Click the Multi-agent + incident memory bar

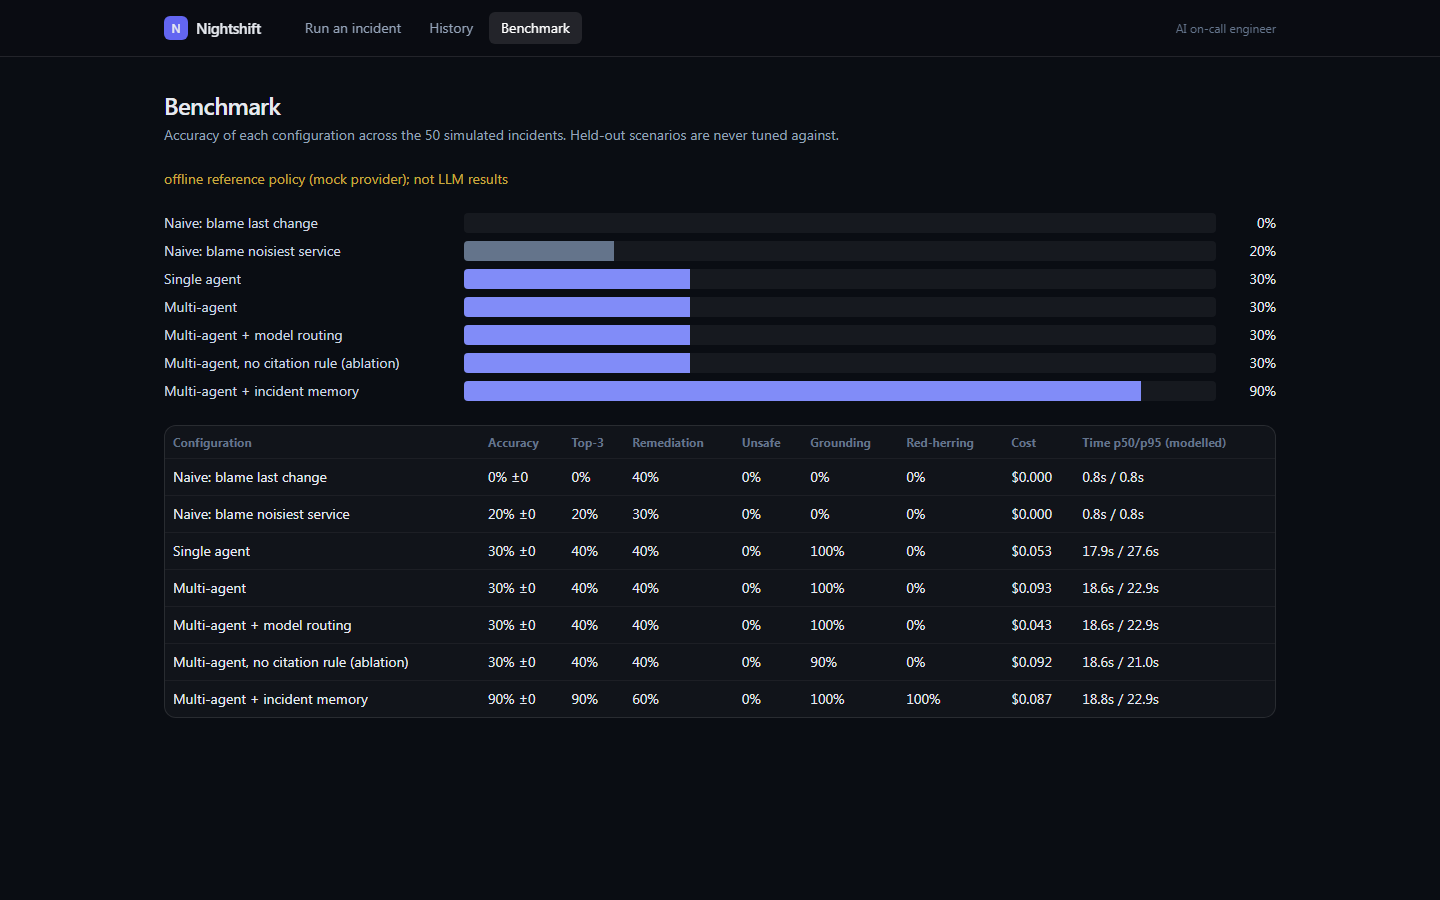(802, 391)
